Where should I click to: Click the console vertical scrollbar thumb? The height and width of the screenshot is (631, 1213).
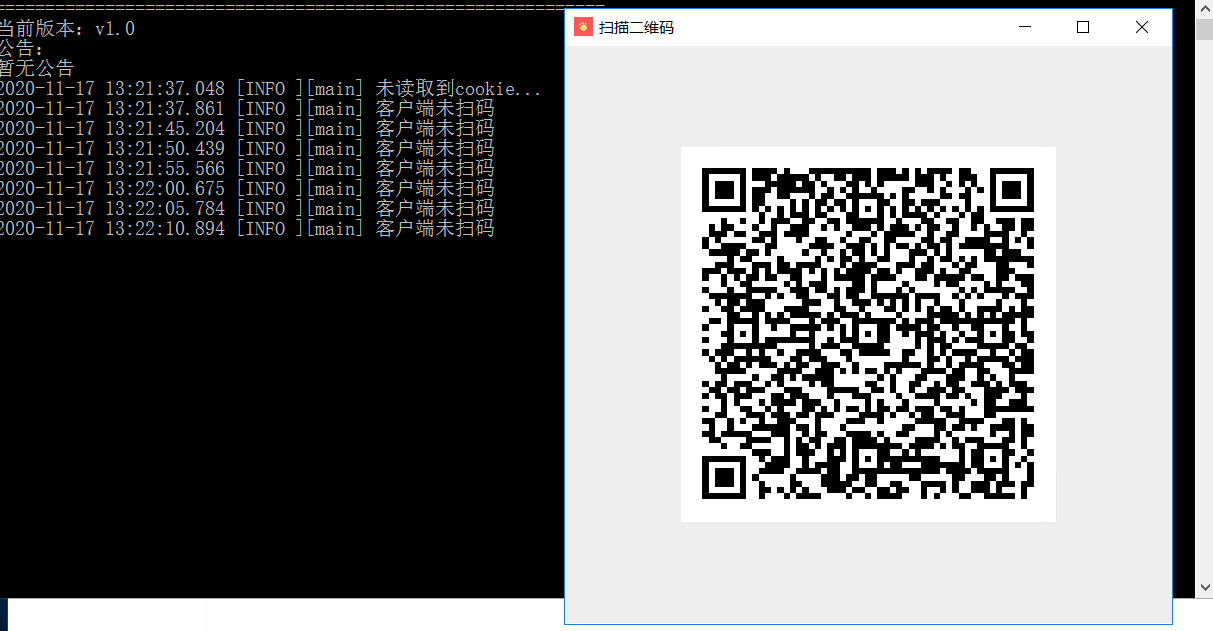[x=1204, y=27]
